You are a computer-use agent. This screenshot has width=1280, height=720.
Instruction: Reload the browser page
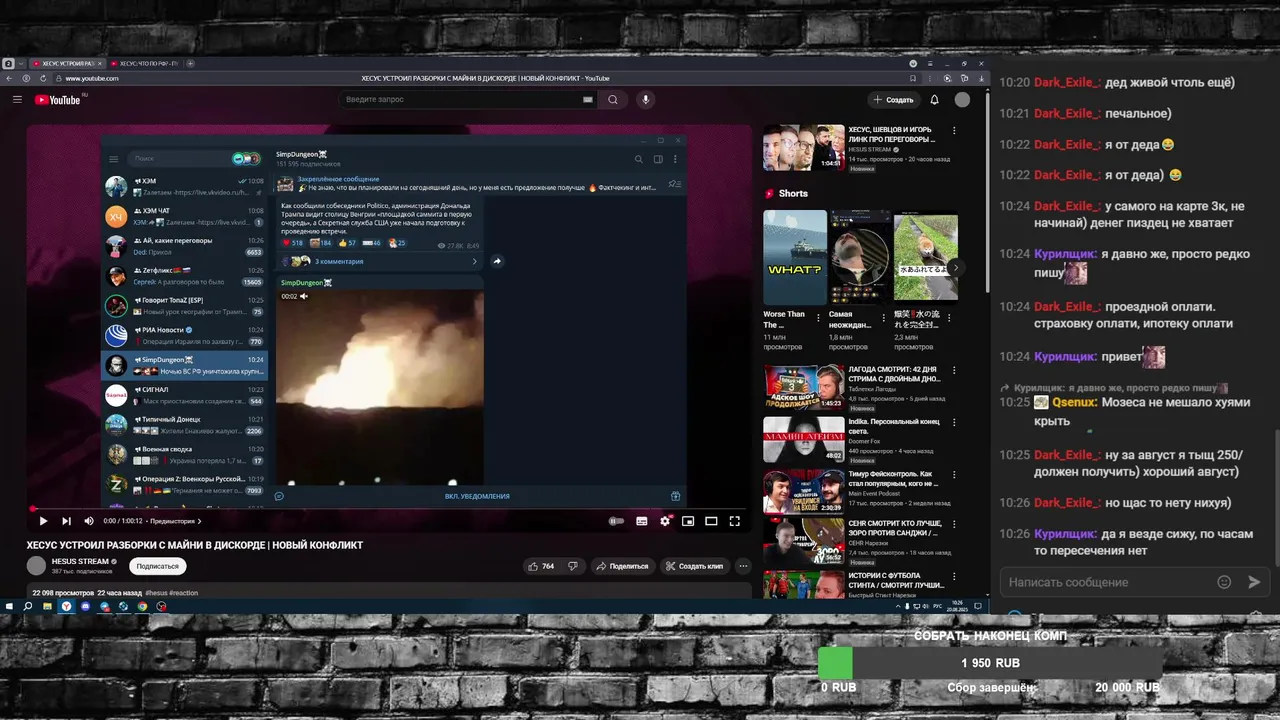point(41,78)
